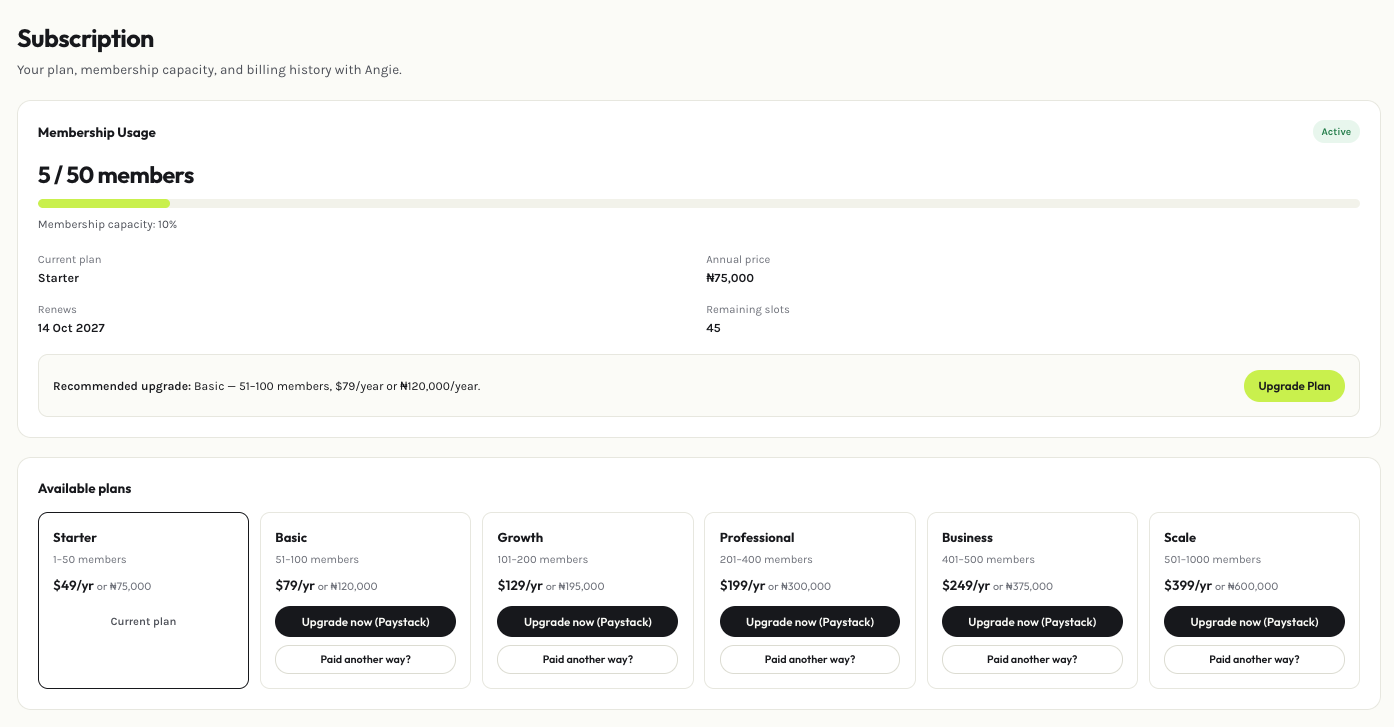Image resolution: width=1394 pixels, height=727 pixels.
Task: Upgrade to Basic plan via Paystack
Action: (365, 622)
